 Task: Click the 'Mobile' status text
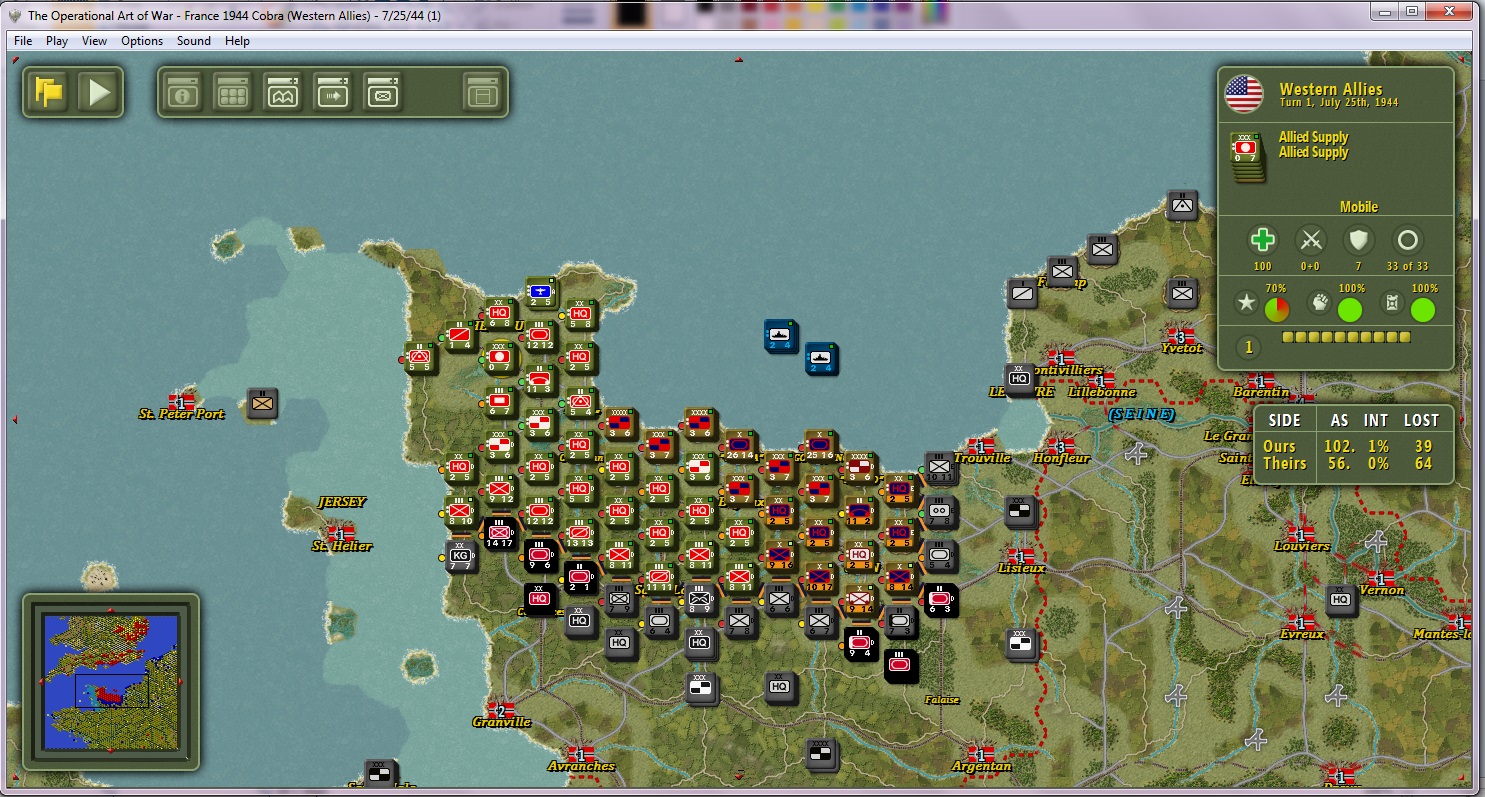pyautogui.click(x=1359, y=207)
